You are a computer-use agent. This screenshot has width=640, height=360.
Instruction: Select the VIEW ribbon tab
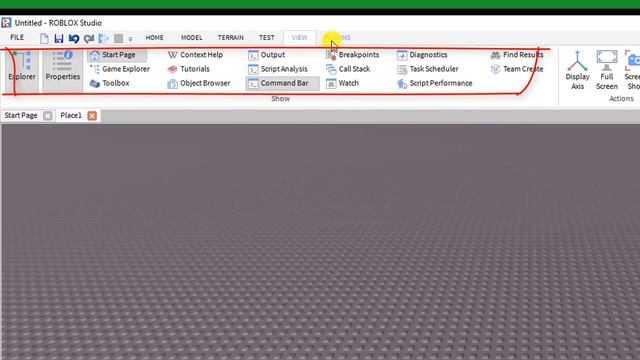pos(299,38)
